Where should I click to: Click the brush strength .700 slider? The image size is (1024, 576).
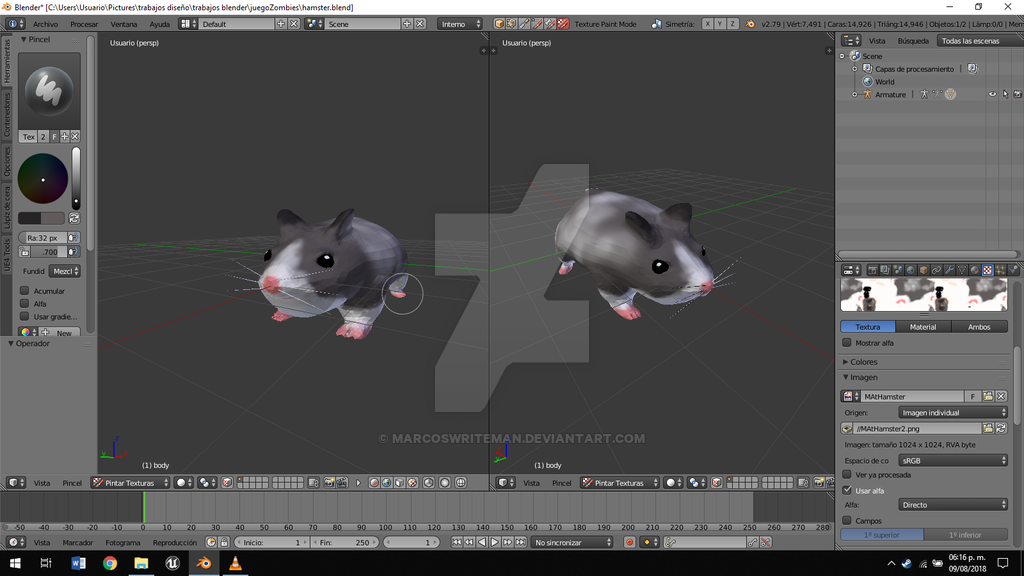(49, 251)
